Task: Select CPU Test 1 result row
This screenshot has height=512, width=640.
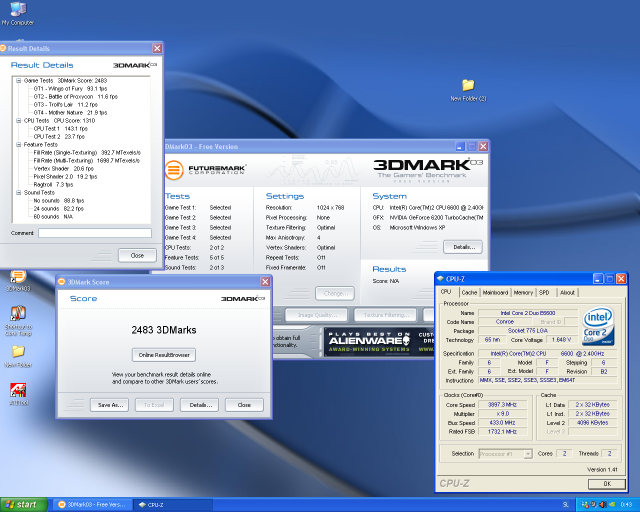Action: point(60,129)
